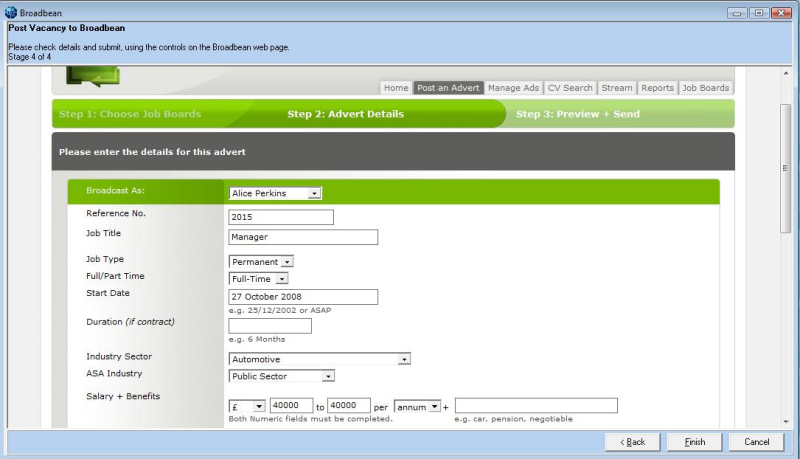800x459 pixels.
Task: Click the Job Title field containing Manager
Action: (x=303, y=237)
